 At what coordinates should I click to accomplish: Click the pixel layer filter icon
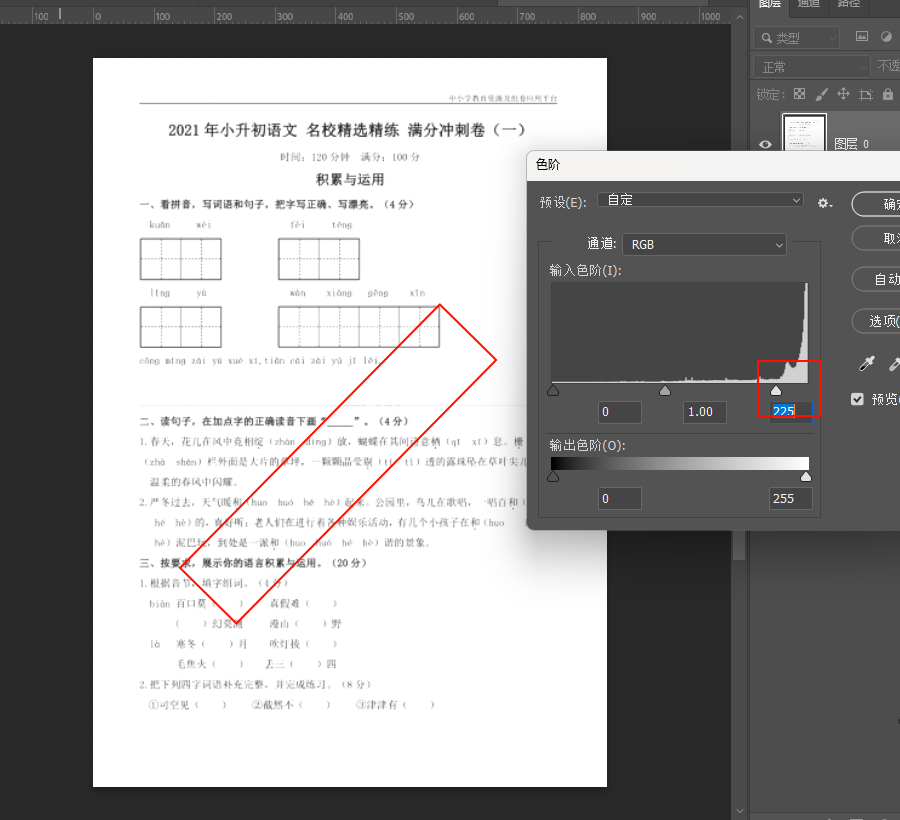coord(862,37)
